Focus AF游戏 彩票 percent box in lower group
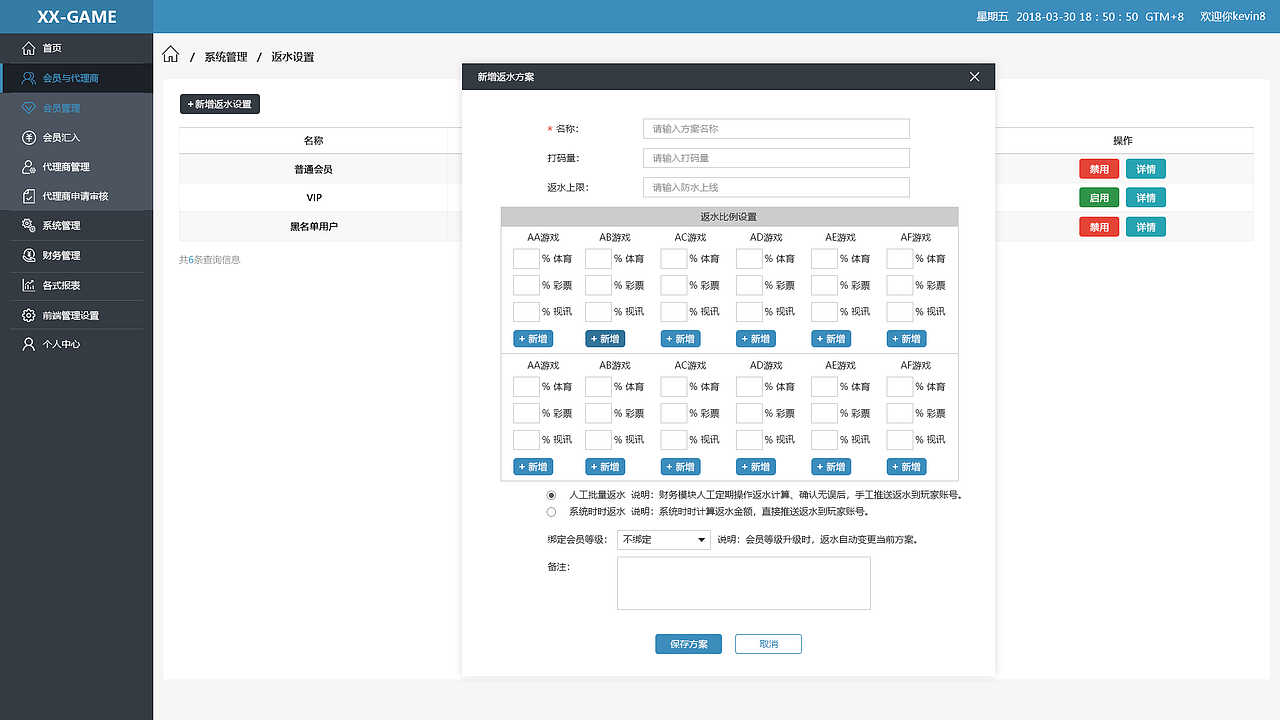The height and width of the screenshot is (720, 1280). click(x=900, y=413)
